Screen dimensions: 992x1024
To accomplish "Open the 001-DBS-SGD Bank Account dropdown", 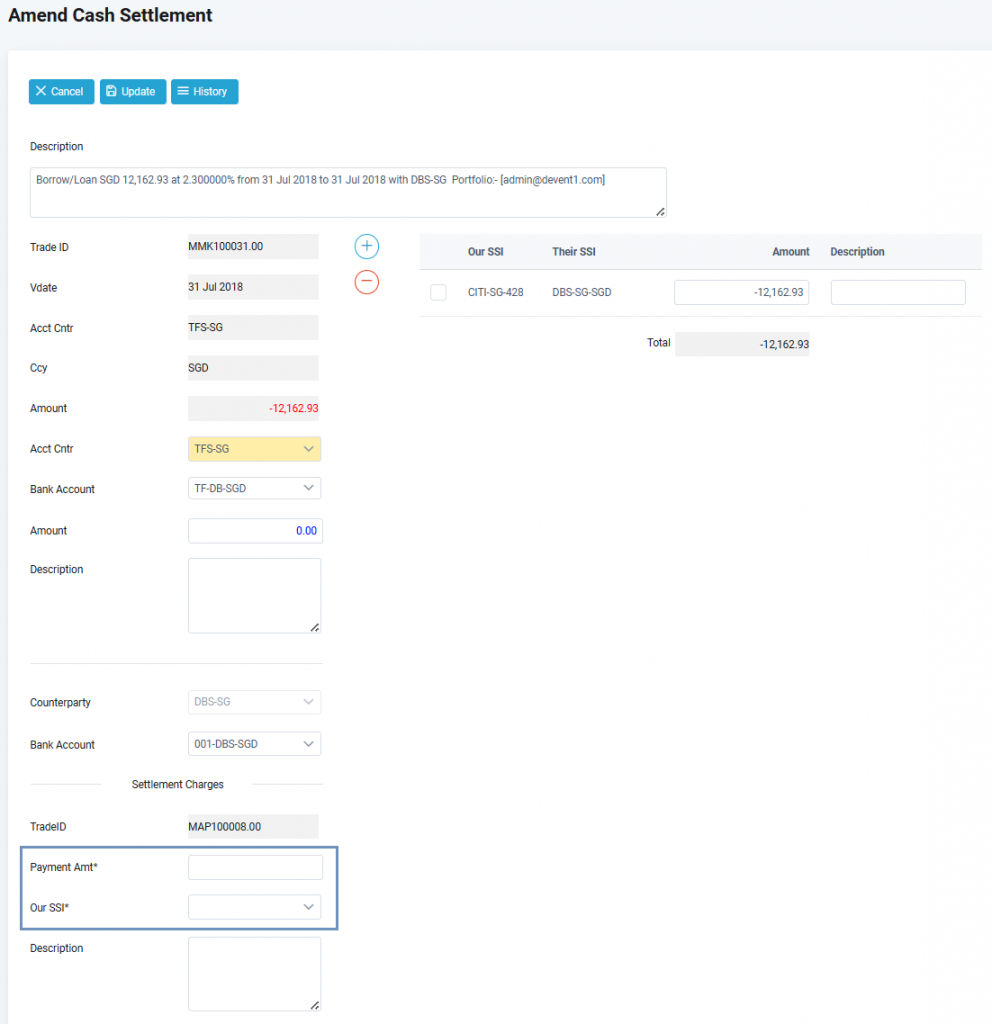I will pyautogui.click(x=255, y=744).
